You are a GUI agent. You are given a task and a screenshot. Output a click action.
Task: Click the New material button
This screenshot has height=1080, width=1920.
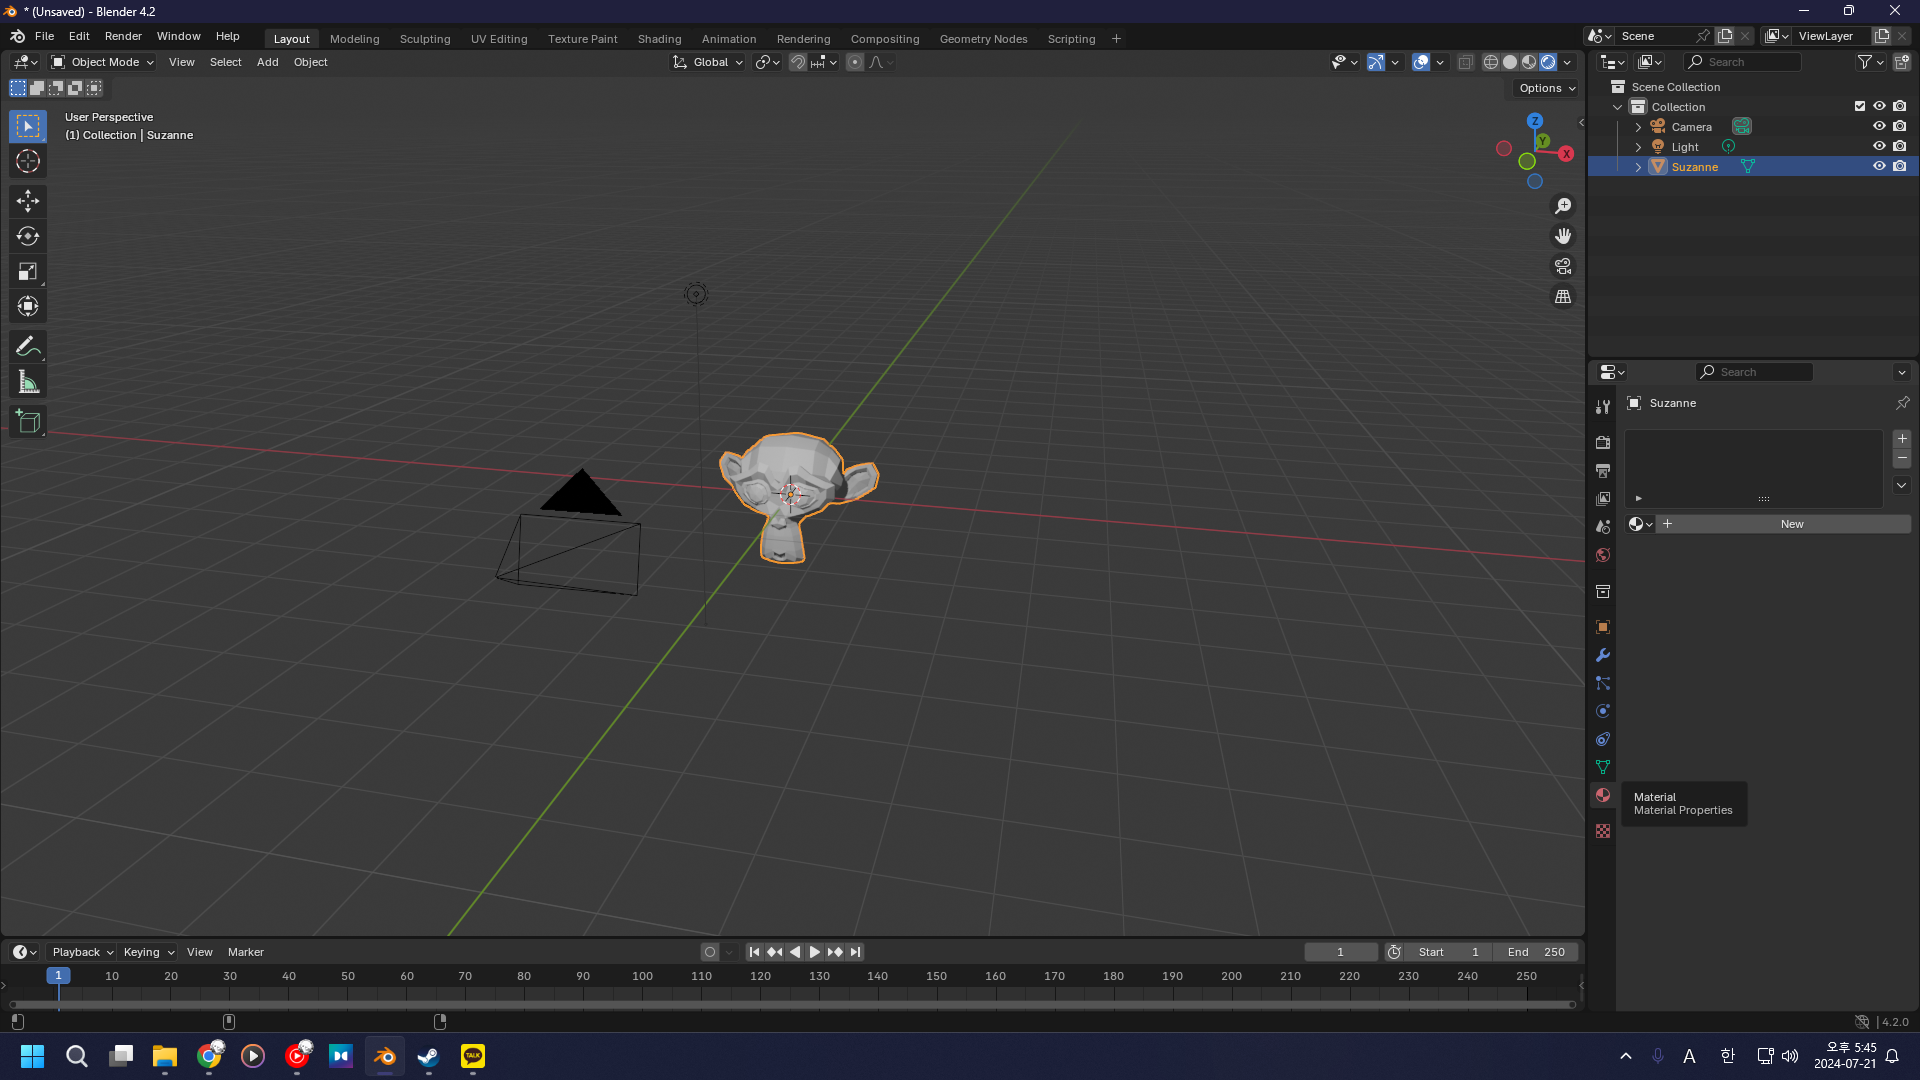pos(1791,524)
